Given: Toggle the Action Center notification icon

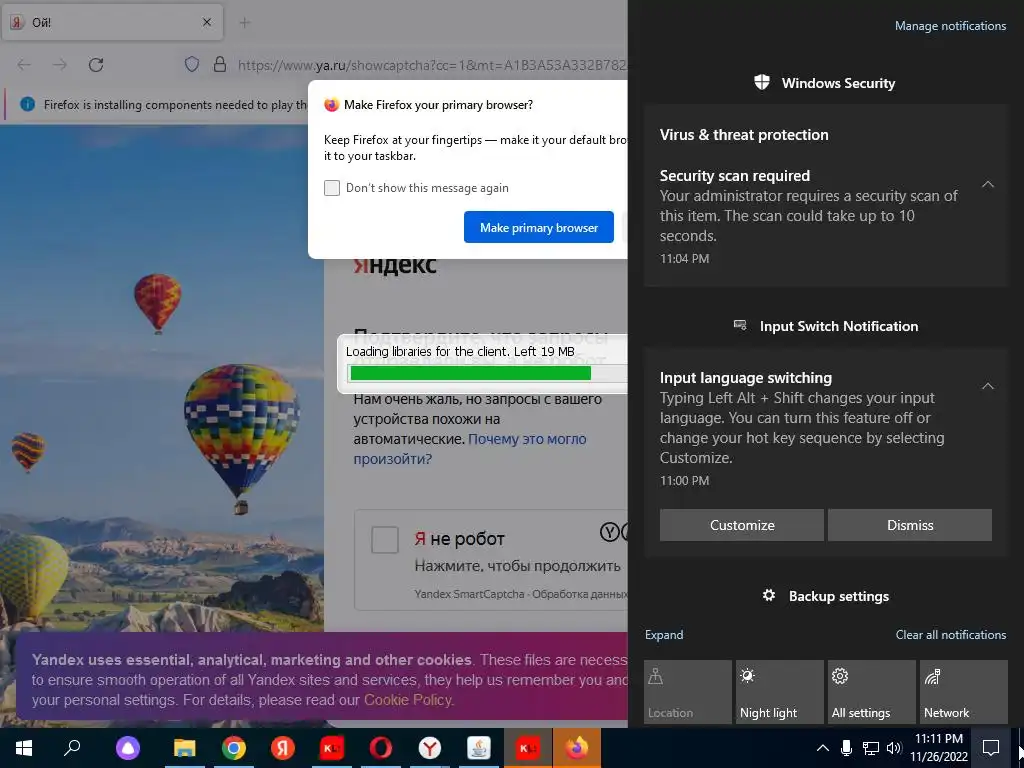Looking at the screenshot, I should click(x=991, y=748).
